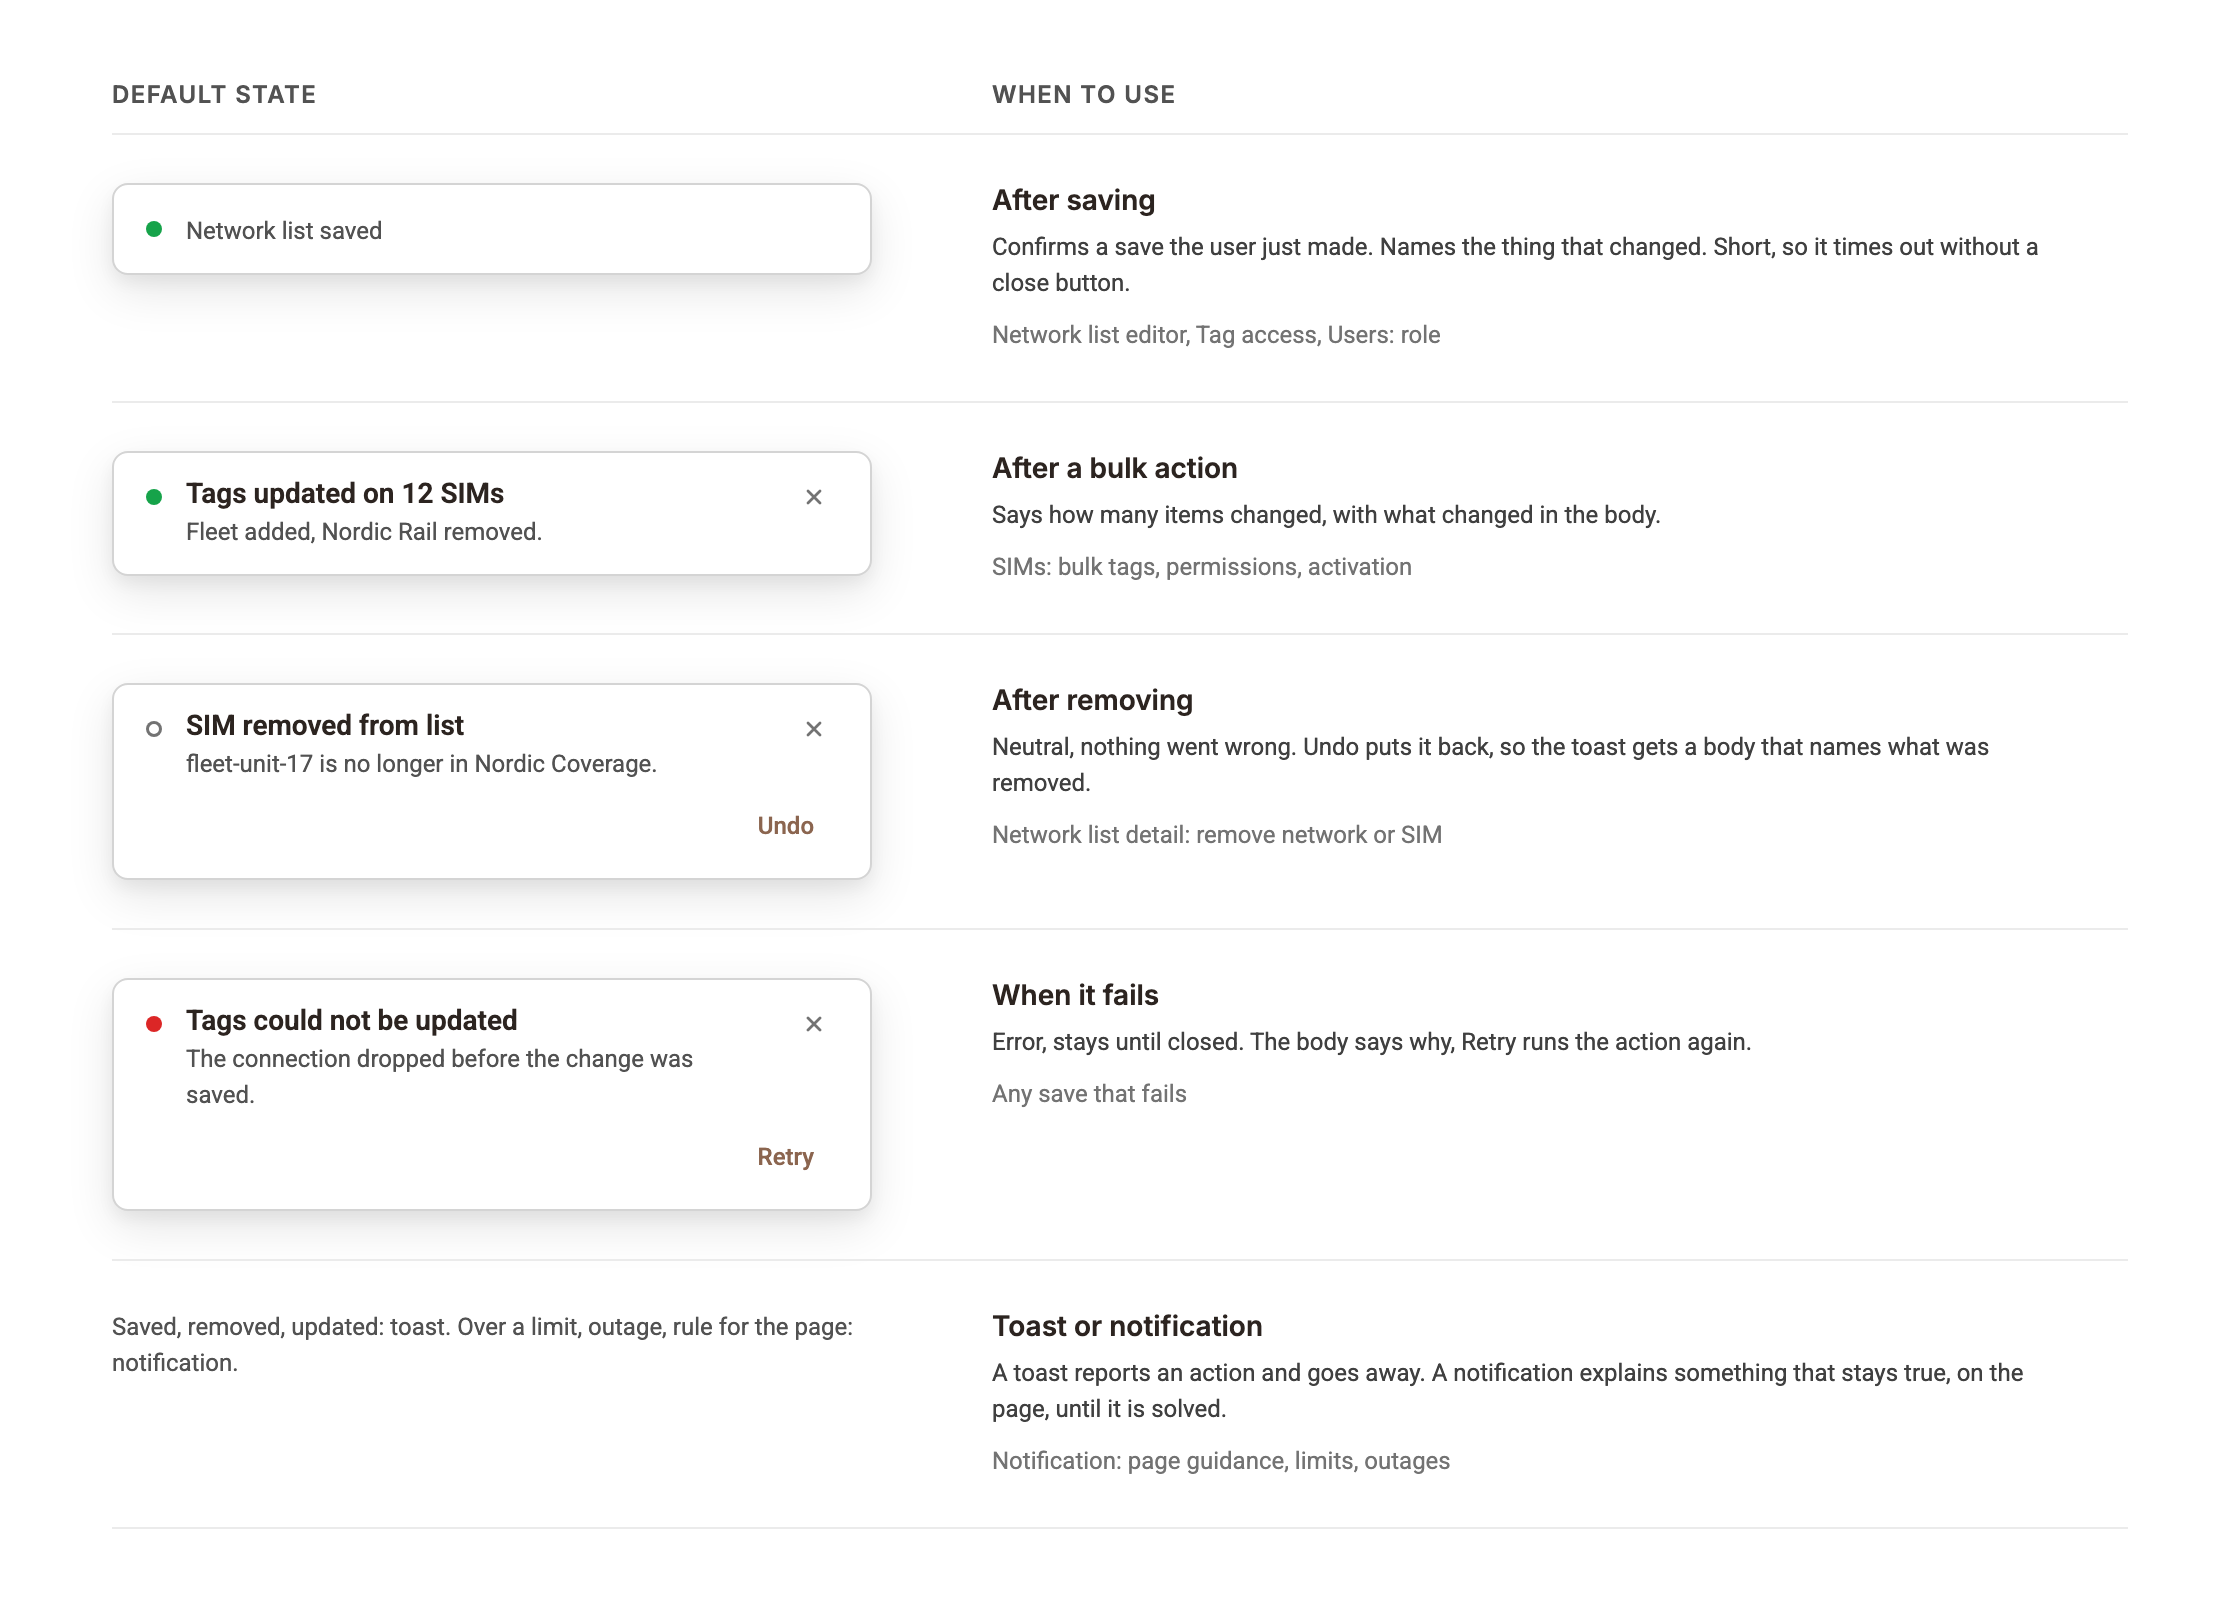Click 'Says how many items changed' description
The height and width of the screenshot is (1624, 2240).
click(1326, 515)
